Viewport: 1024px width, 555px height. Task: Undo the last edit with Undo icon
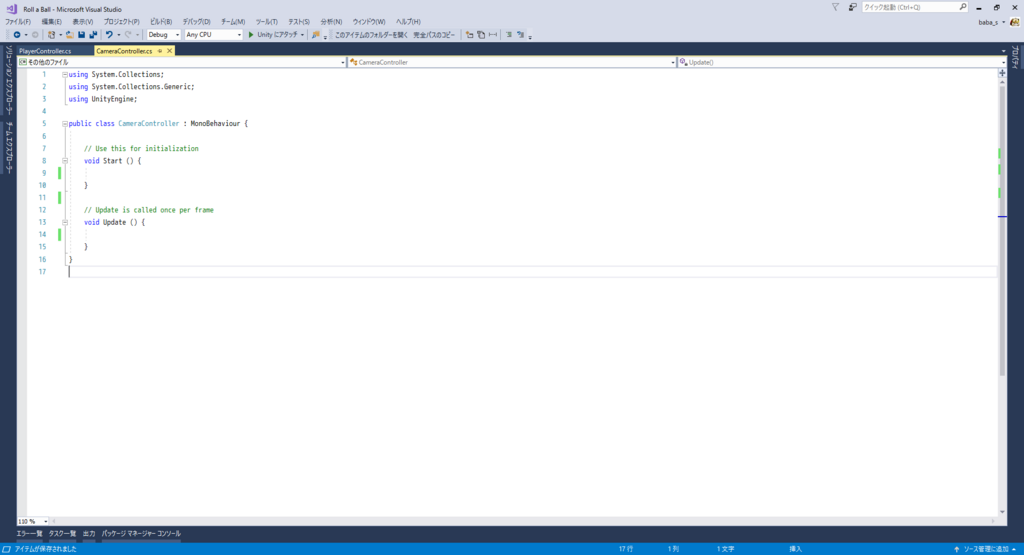click(109, 35)
